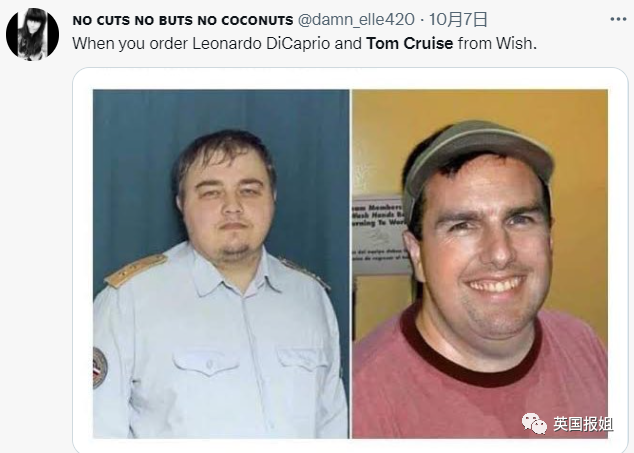
Task: Open the 10月7日 tweet timestamp
Action: click(x=458, y=19)
